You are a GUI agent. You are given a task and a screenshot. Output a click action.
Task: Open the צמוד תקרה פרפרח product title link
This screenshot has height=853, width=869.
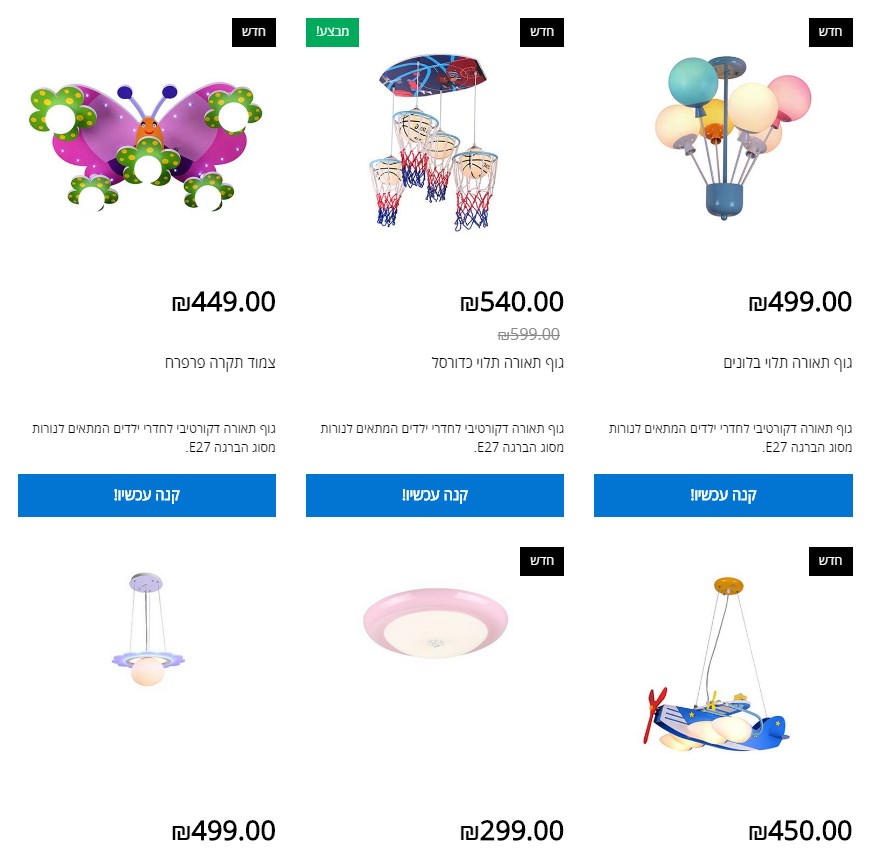pyautogui.click(x=221, y=362)
